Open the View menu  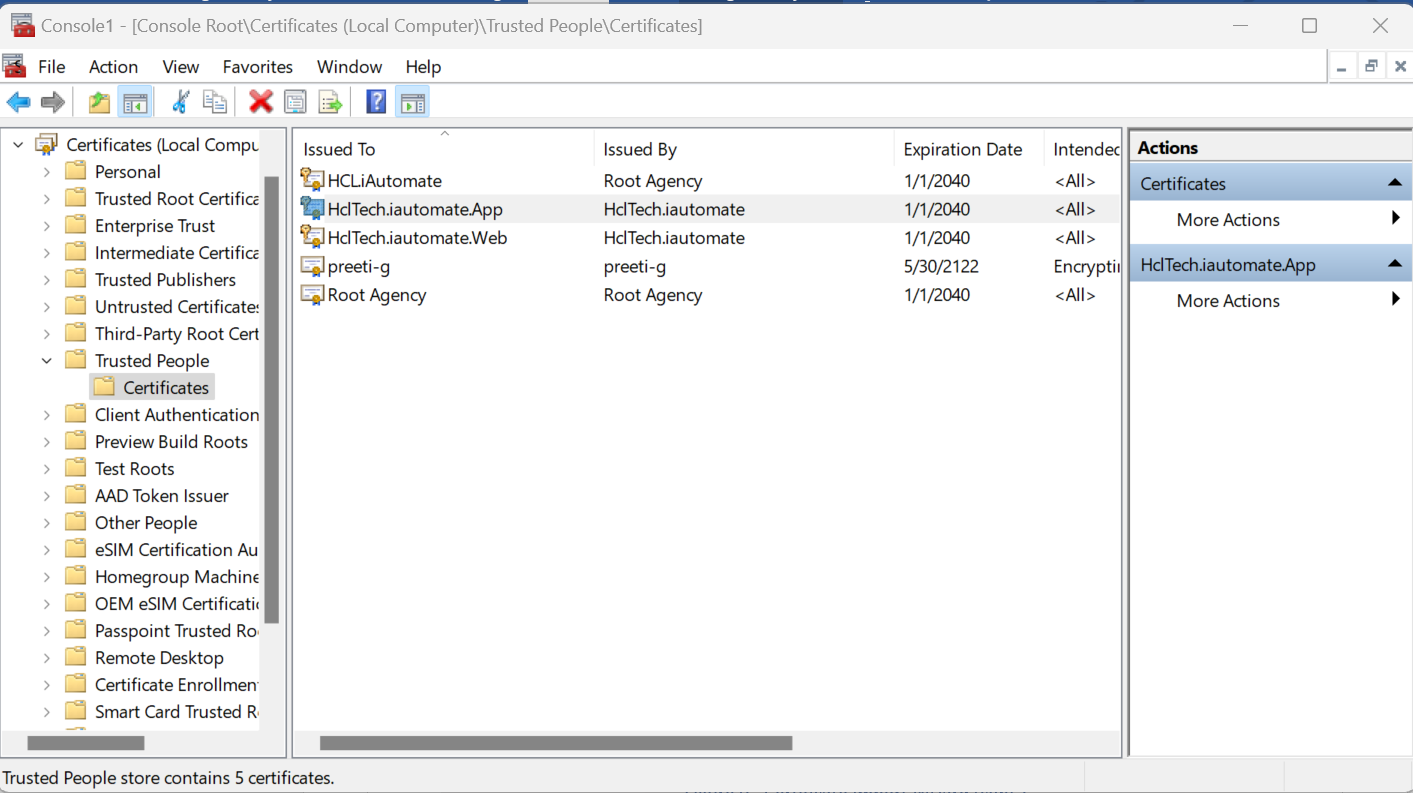[x=181, y=67]
